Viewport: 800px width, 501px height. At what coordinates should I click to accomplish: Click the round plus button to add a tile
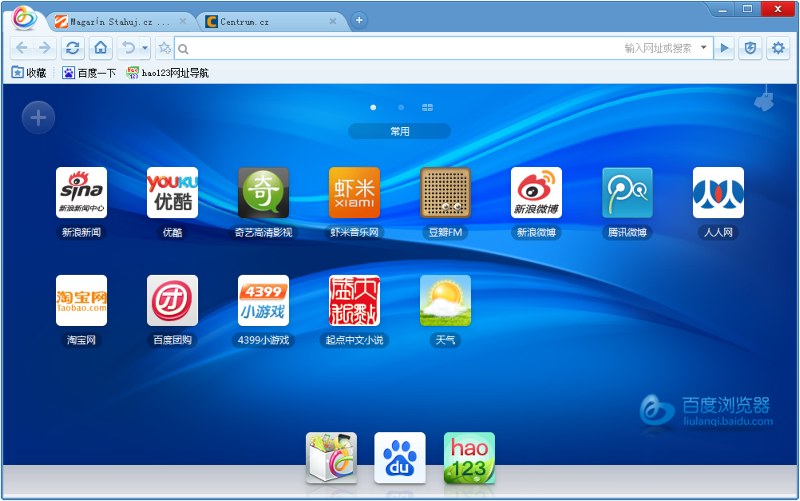[x=38, y=118]
